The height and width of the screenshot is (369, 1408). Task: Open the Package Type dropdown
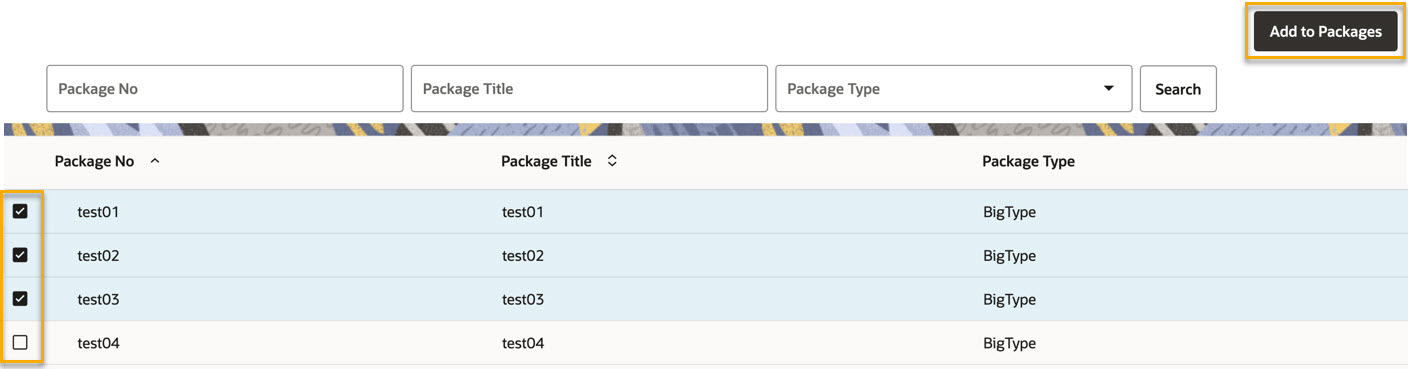point(954,89)
